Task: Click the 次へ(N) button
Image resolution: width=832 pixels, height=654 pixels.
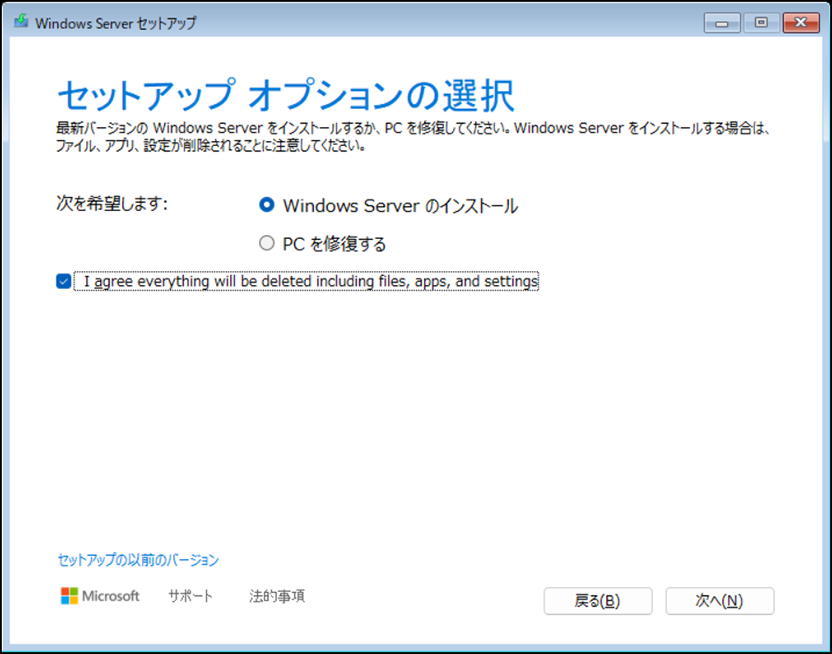Action: point(720,600)
